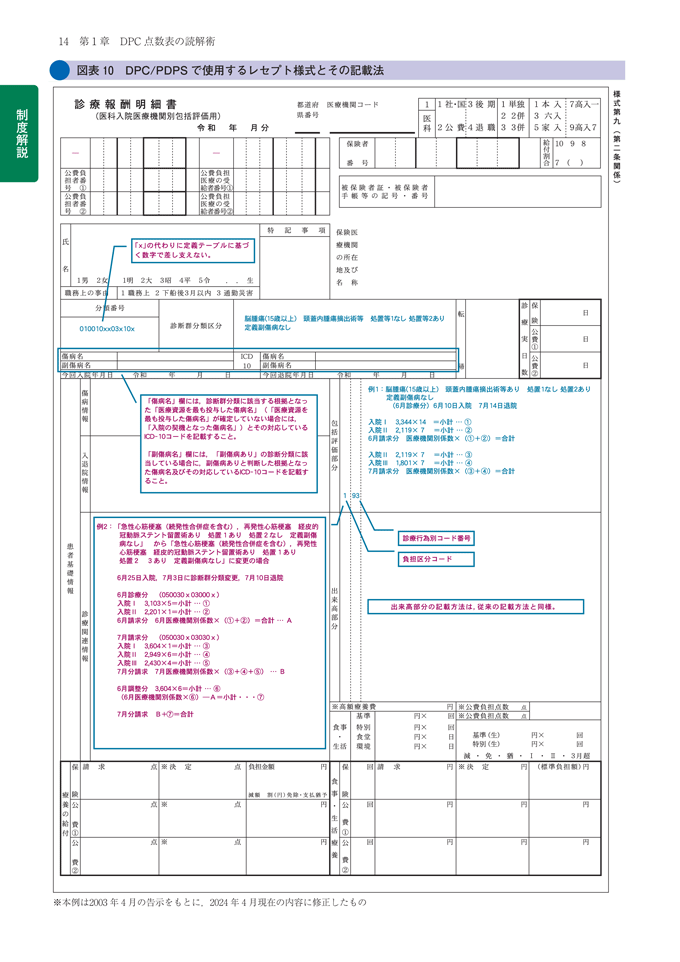Click the 特記事項 box header
The image size is (680, 962).
pos(296,230)
